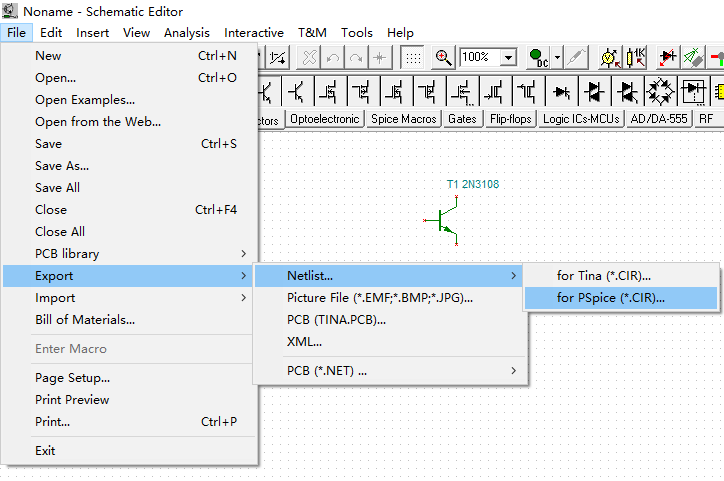Image resolution: width=724 pixels, height=481 pixels.
Task: Open the Help menu
Action: [x=400, y=33]
